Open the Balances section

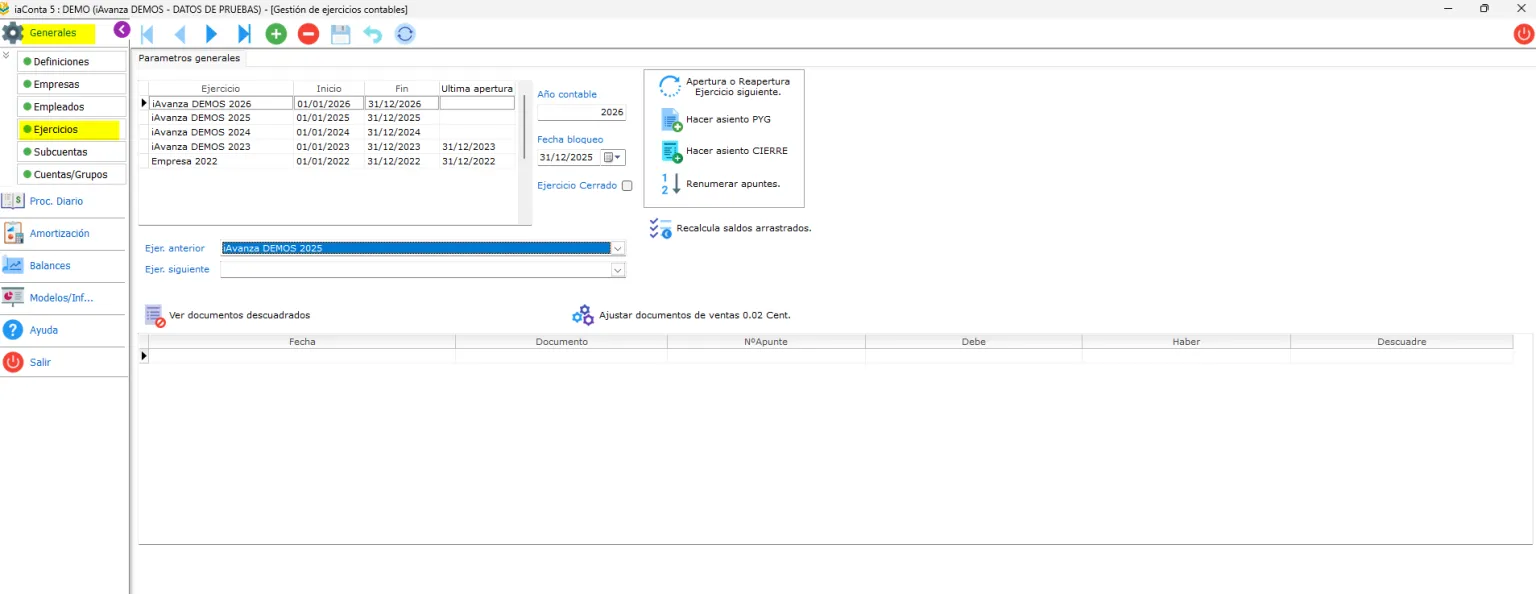coord(50,265)
